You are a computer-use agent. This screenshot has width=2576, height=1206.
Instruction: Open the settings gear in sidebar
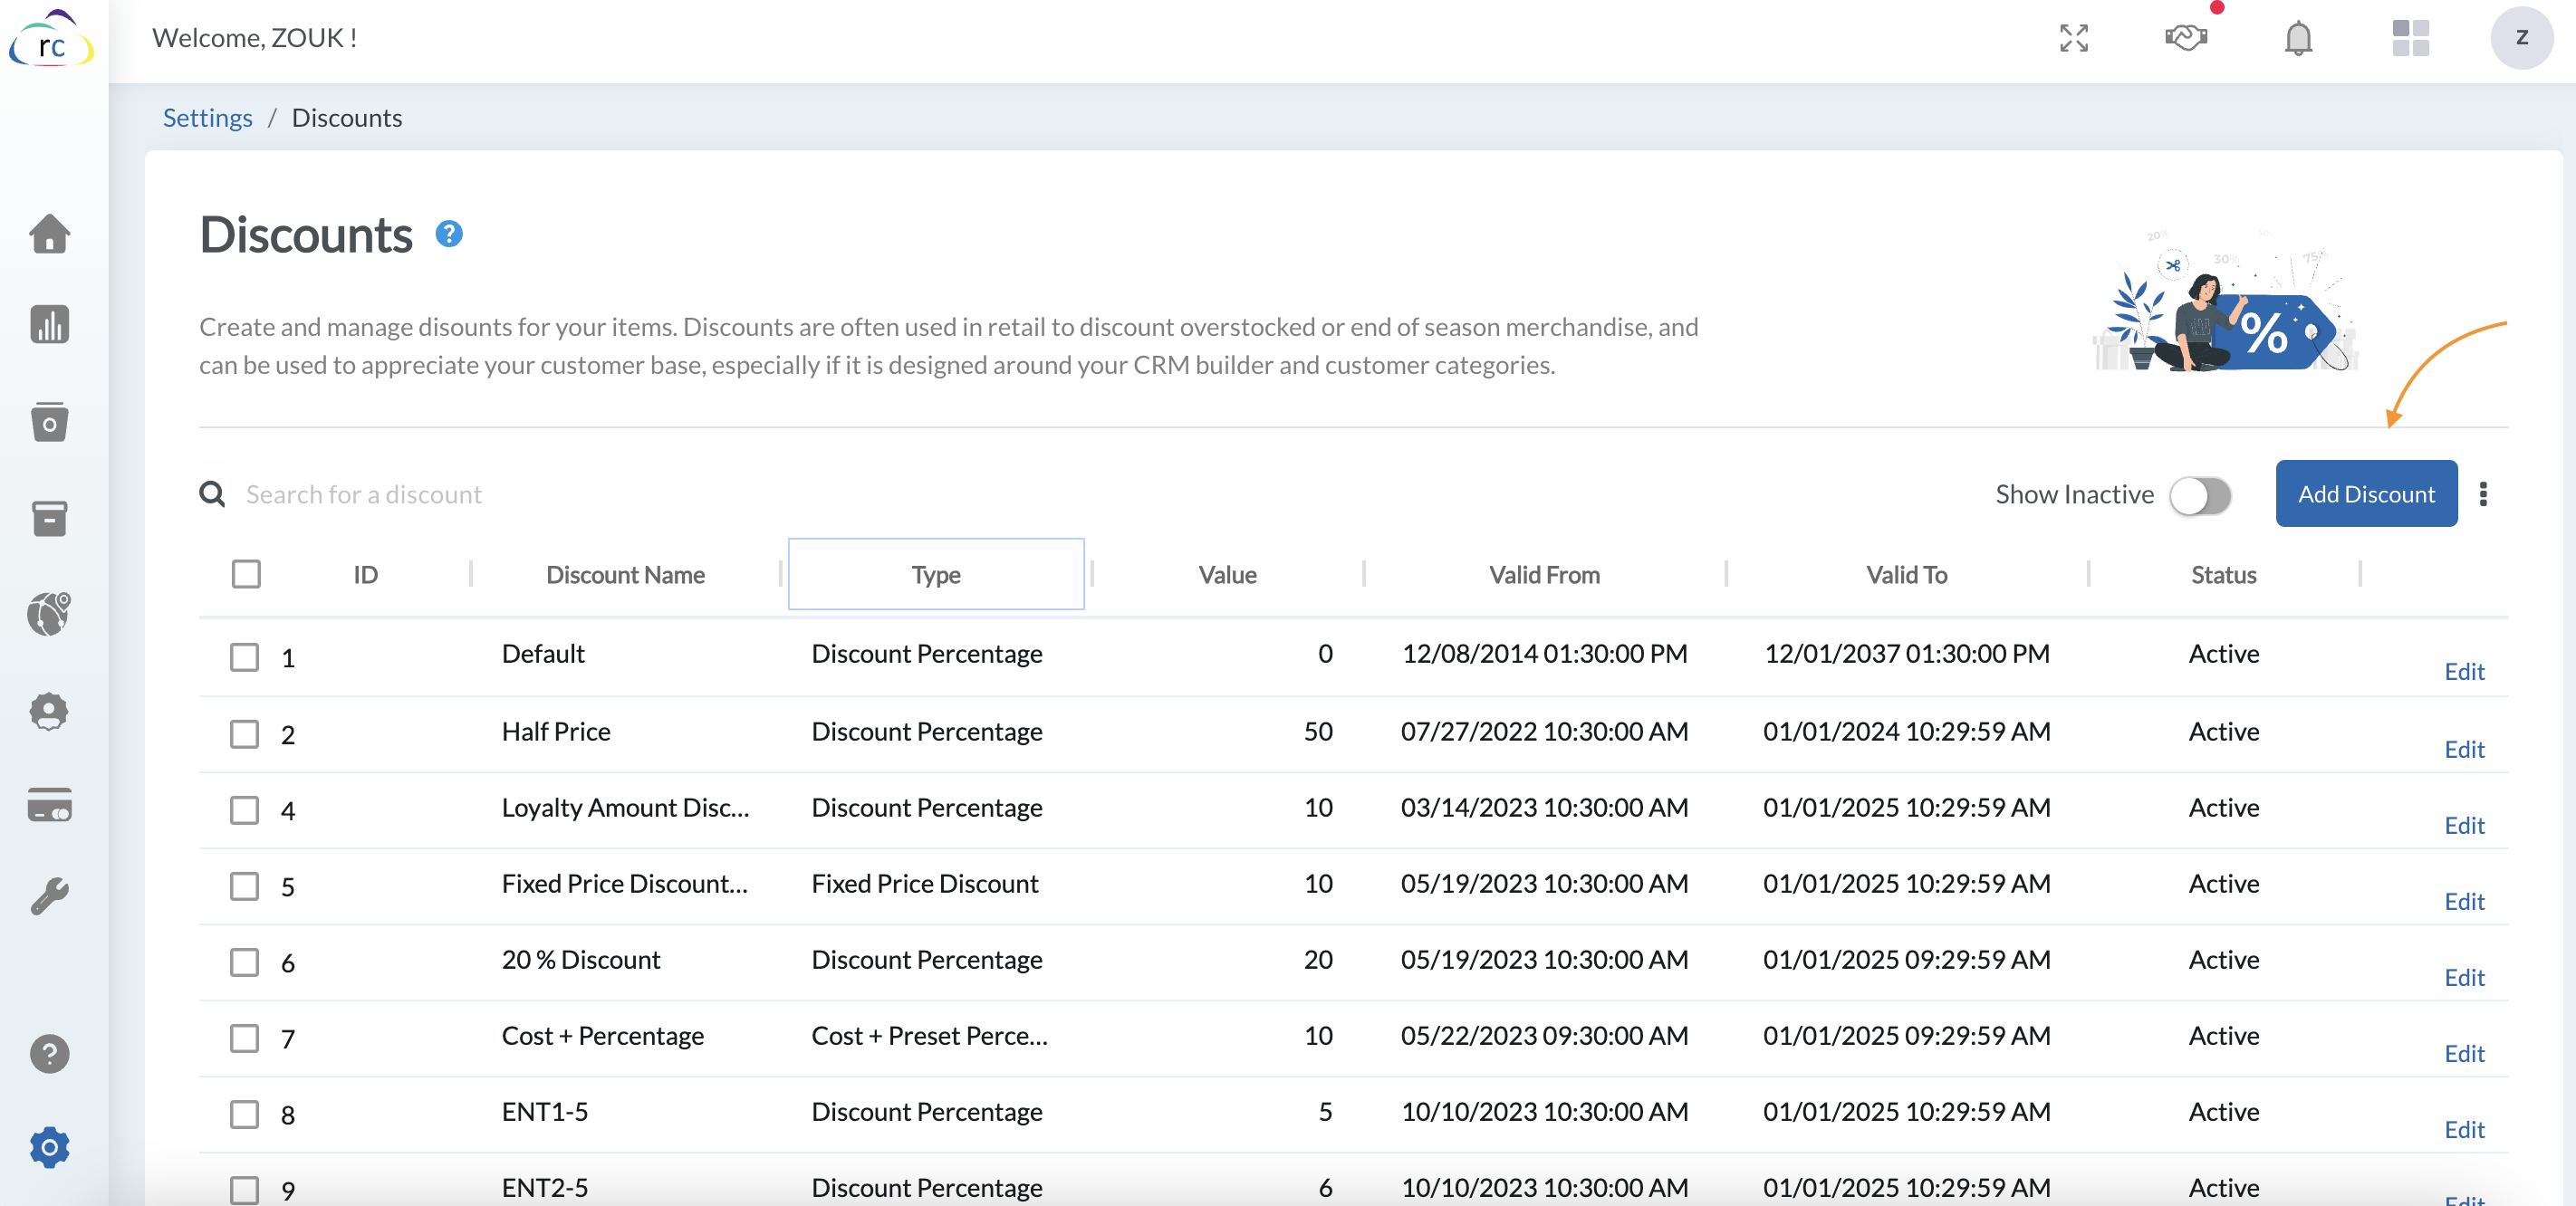coord(49,1147)
